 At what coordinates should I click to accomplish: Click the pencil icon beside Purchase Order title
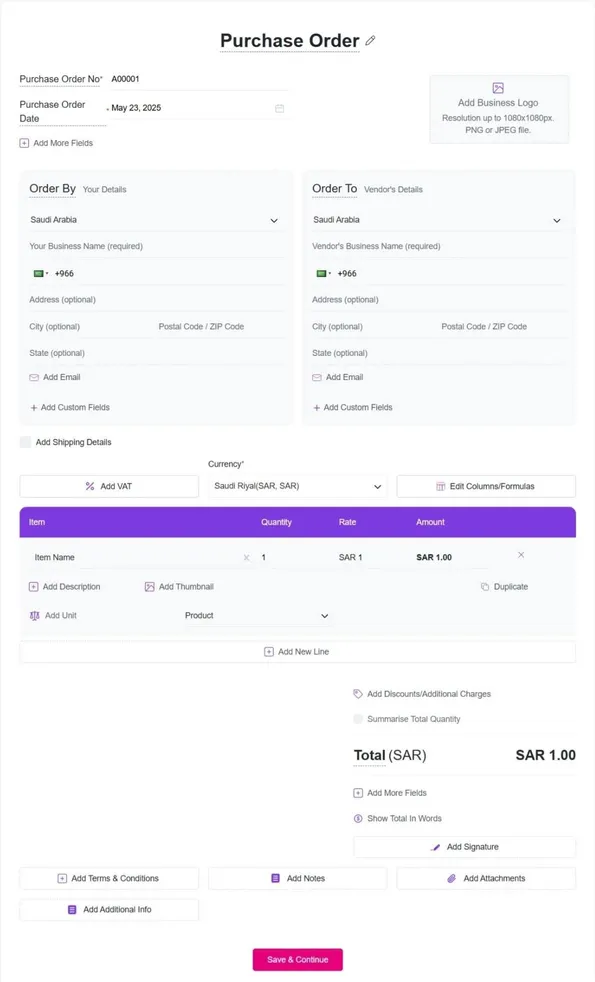tap(370, 41)
